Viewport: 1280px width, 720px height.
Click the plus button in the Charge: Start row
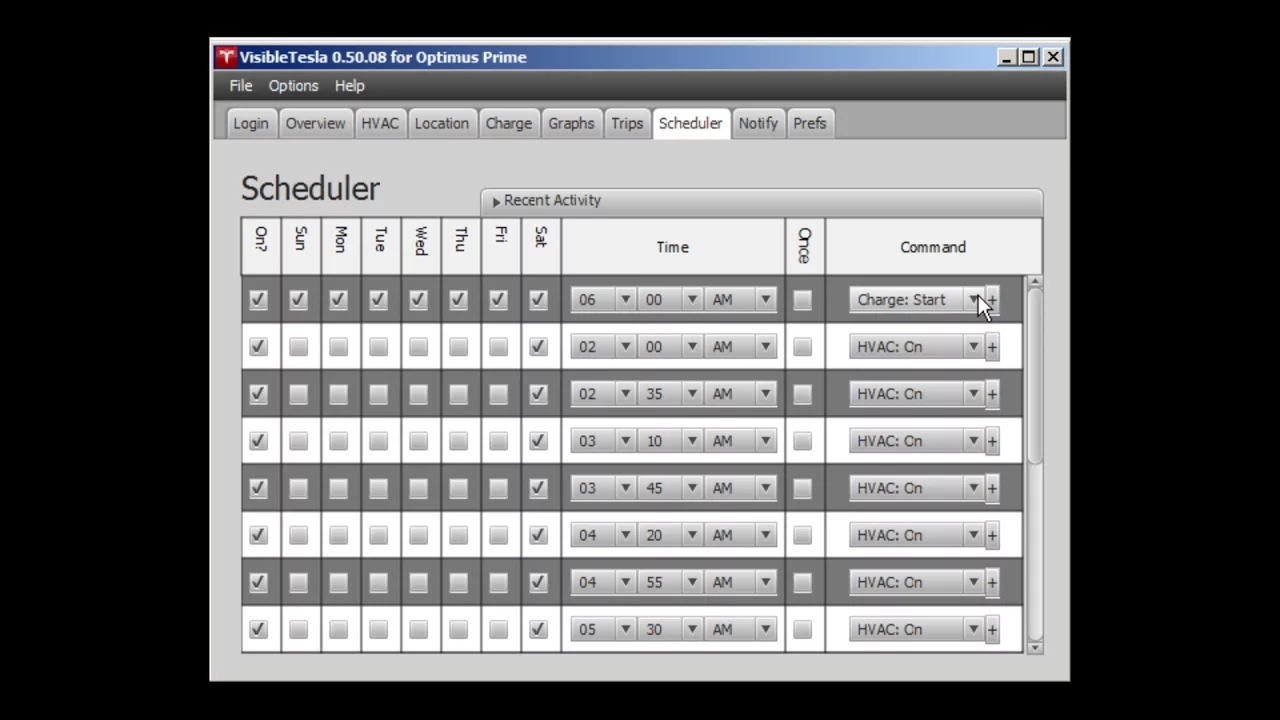(x=992, y=300)
